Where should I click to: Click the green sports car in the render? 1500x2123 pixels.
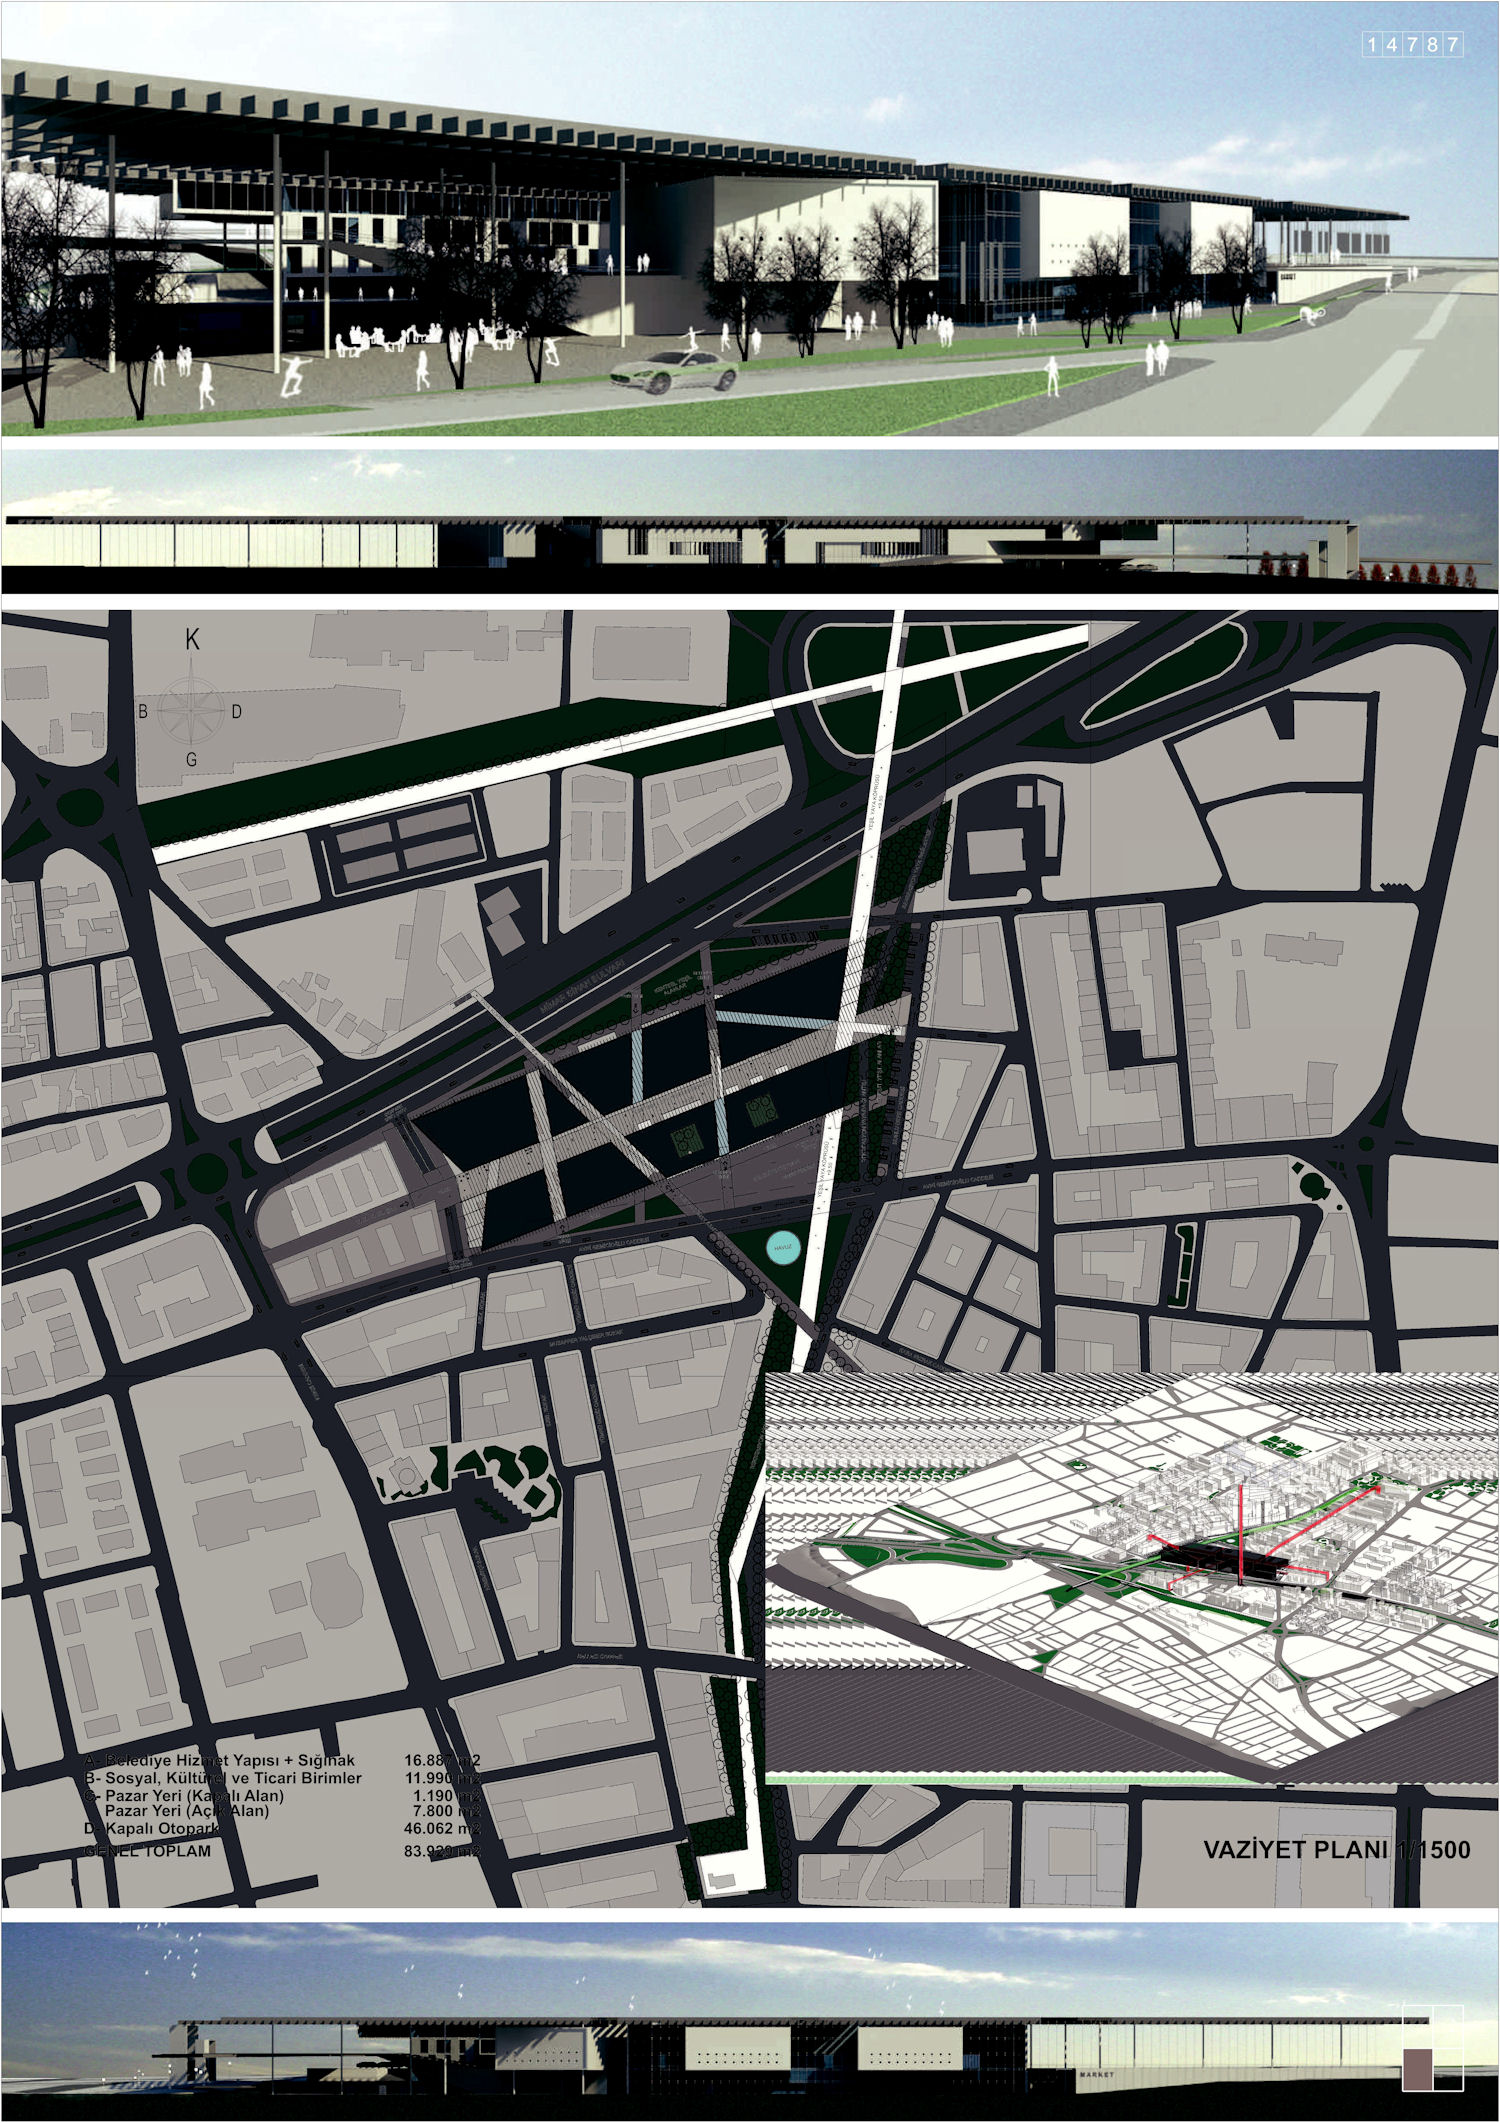pos(674,371)
